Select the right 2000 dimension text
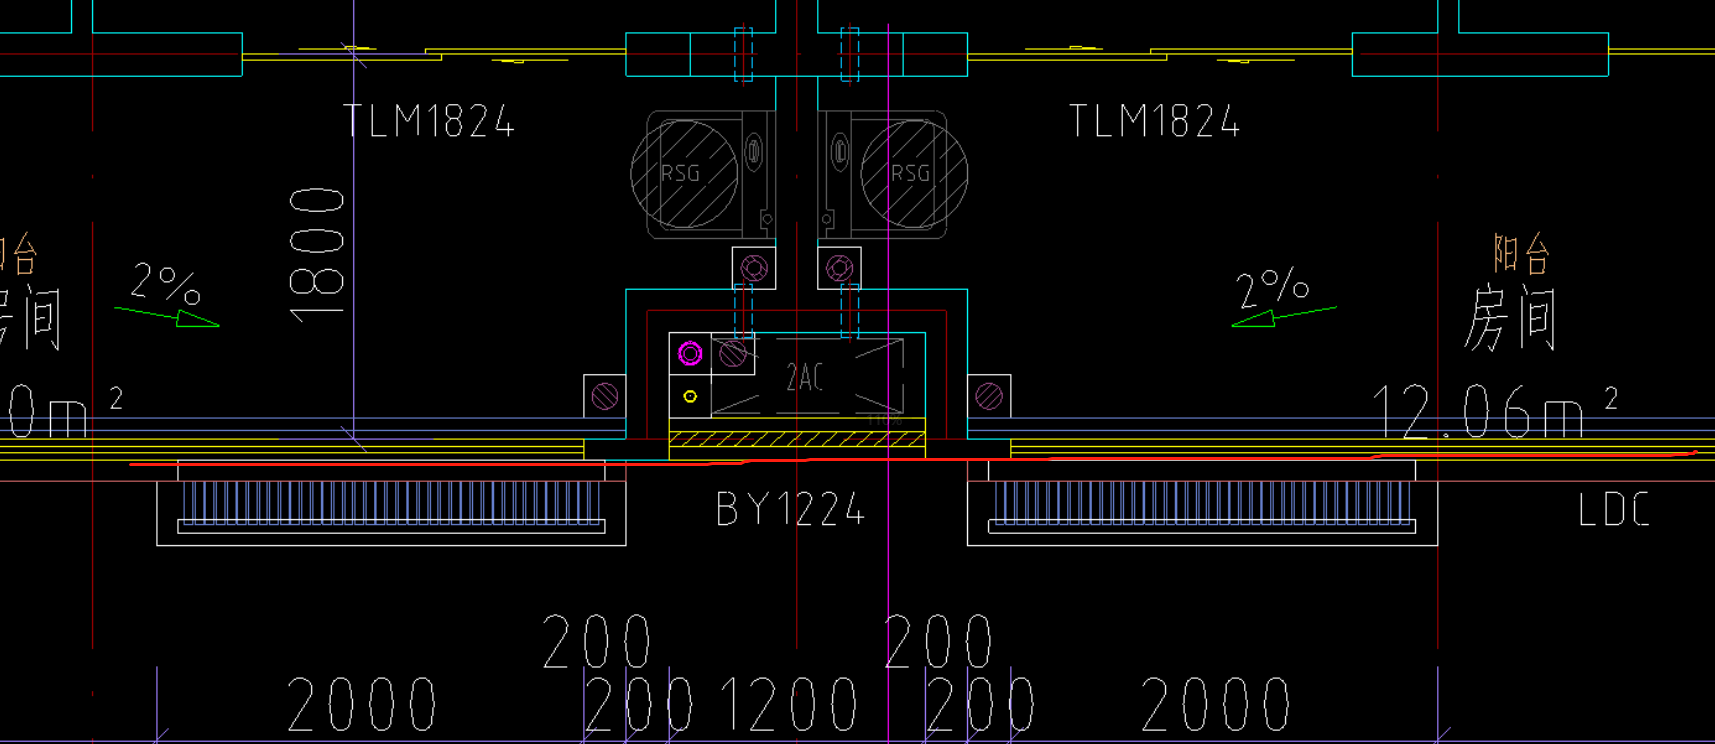The width and height of the screenshot is (1715, 744). pyautogui.click(x=1216, y=704)
